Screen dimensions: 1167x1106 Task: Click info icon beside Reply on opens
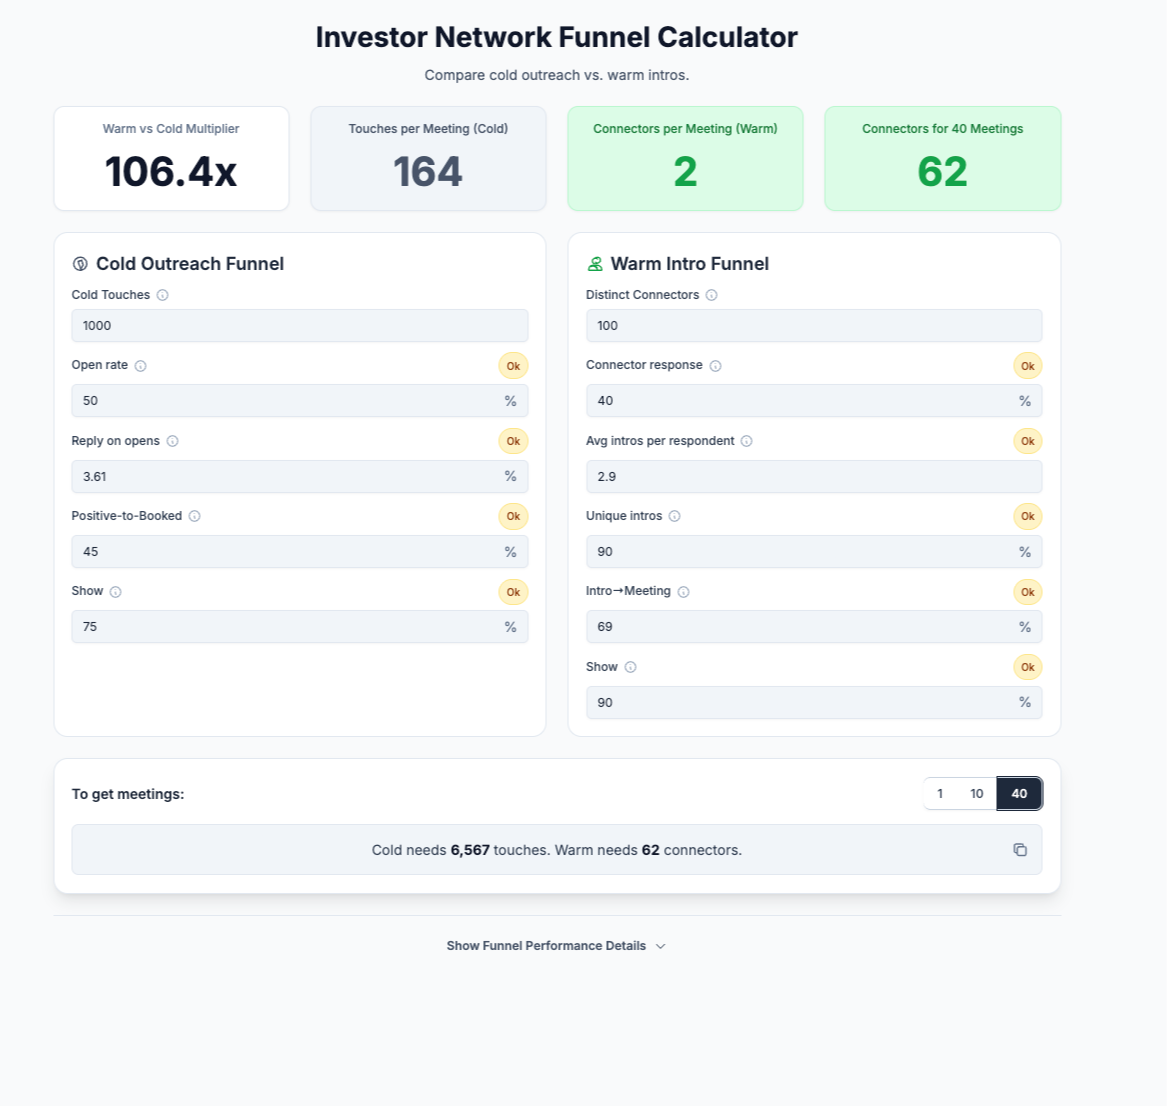pos(173,441)
